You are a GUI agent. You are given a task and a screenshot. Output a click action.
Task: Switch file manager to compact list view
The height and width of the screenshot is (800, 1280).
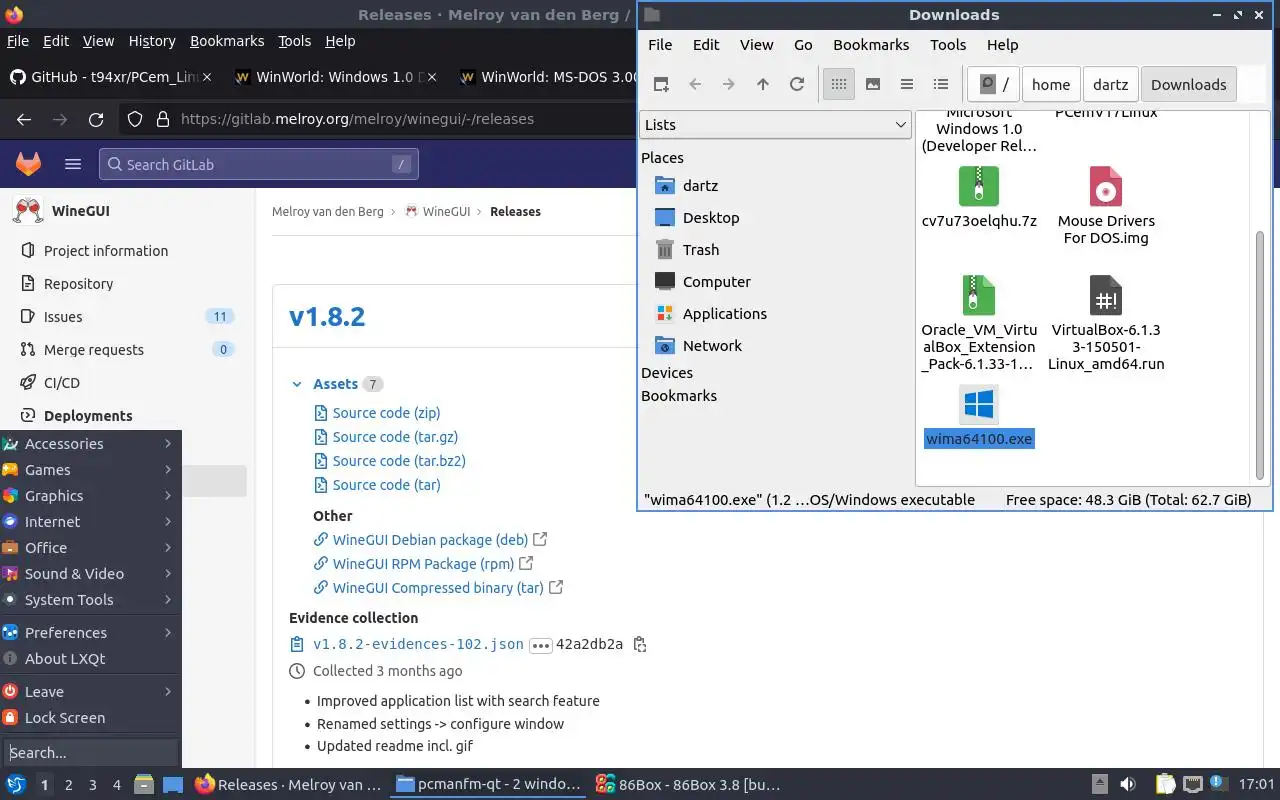point(907,84)
